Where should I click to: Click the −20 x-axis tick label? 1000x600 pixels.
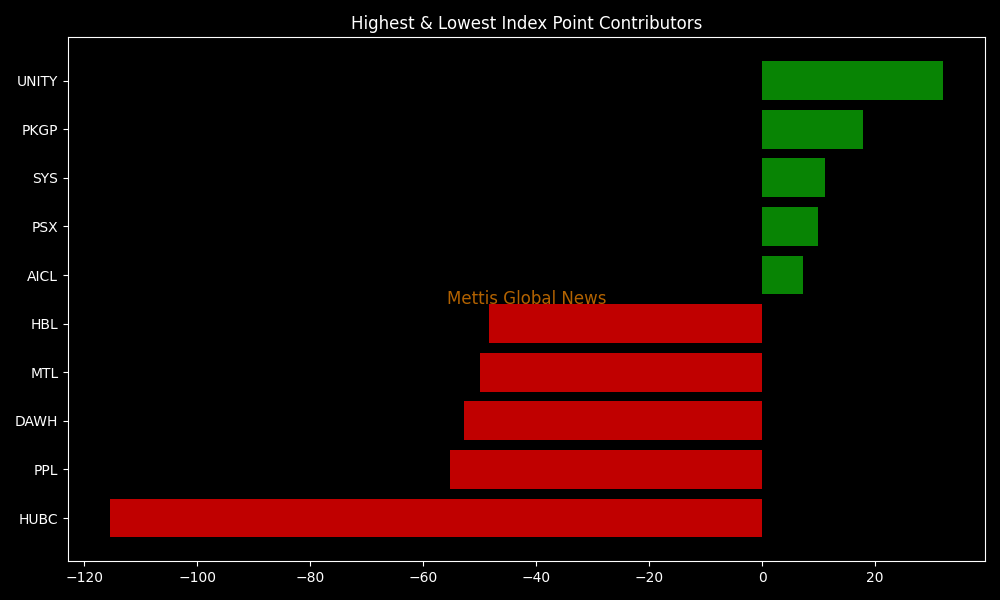click(649, 578)
